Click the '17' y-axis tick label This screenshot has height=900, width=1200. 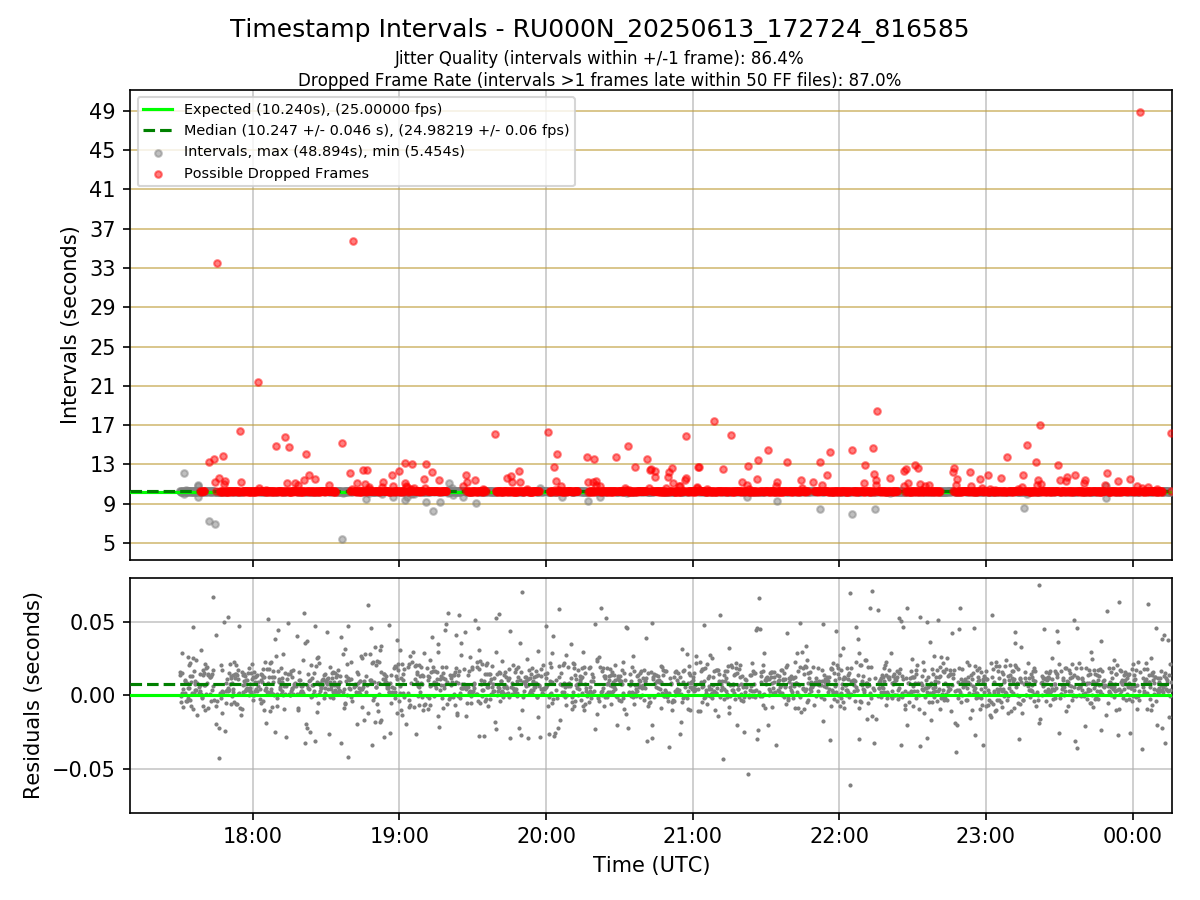(105, 425)
